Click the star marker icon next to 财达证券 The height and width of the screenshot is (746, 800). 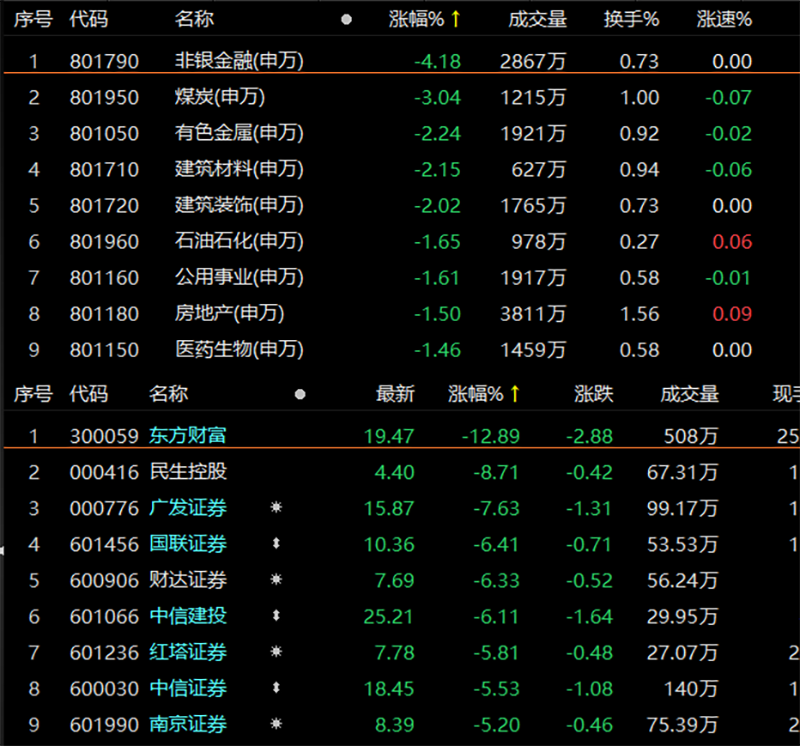tap(276, 580)
